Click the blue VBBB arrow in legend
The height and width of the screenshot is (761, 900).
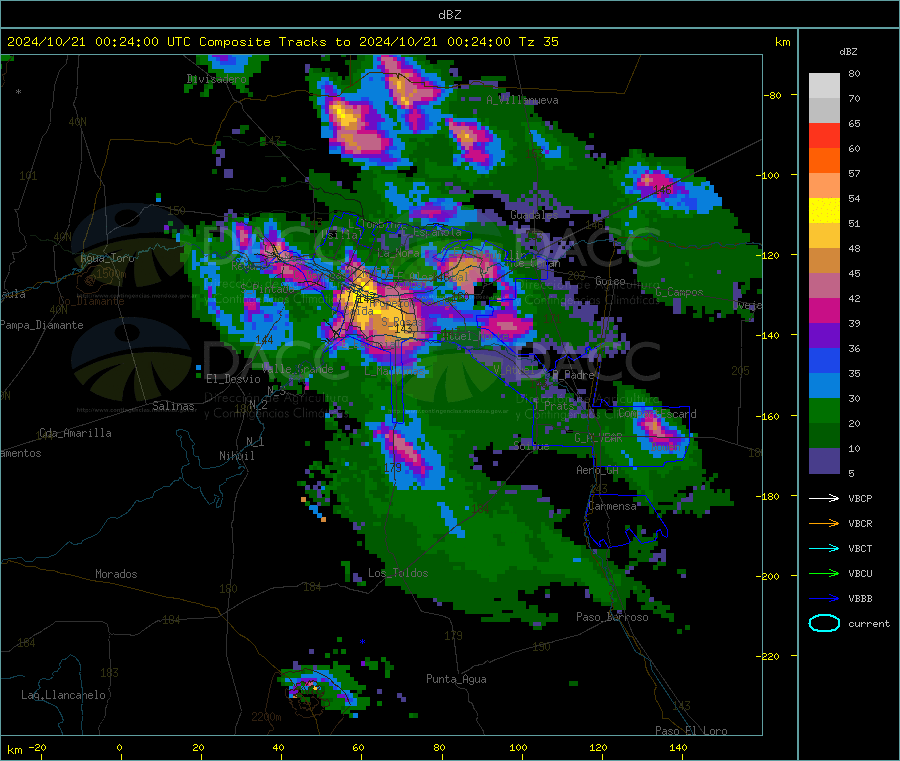tap(824, 599)
